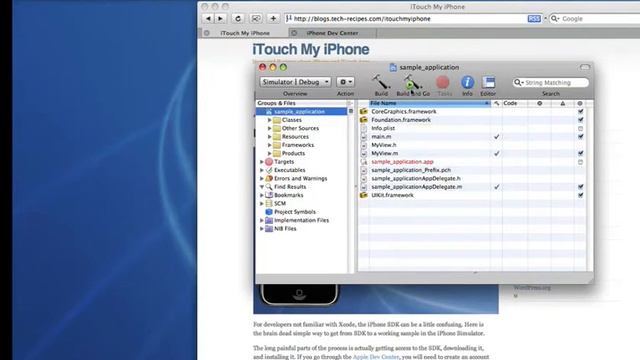Image resolution: width=640 pixels, height=360 pixels.
Task: Click the NIB Files smart group icon
Action: click(269, 229)
